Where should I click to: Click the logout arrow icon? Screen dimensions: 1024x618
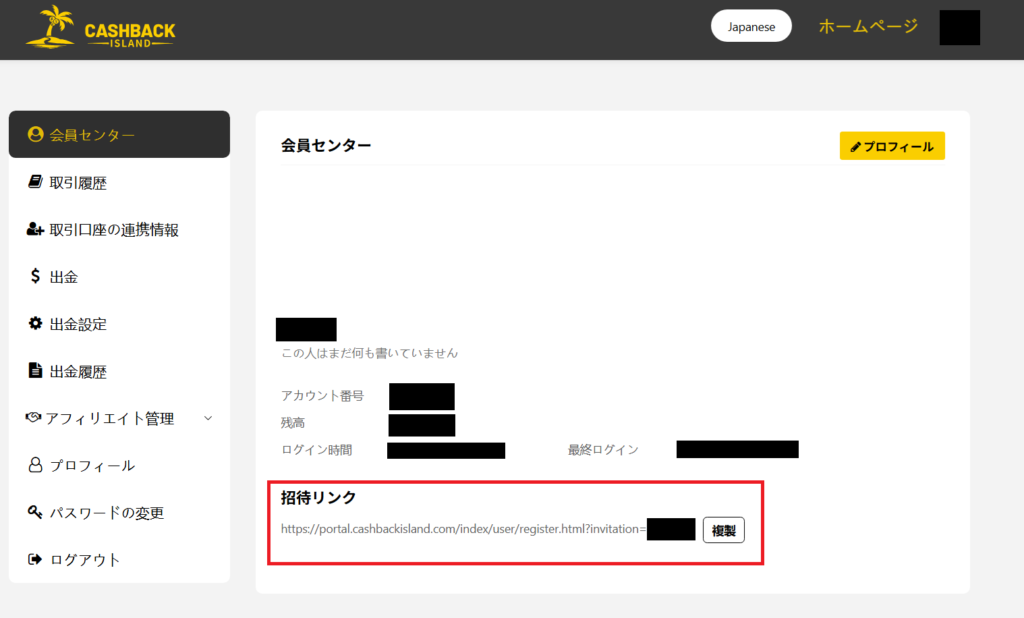pos(36,559)
